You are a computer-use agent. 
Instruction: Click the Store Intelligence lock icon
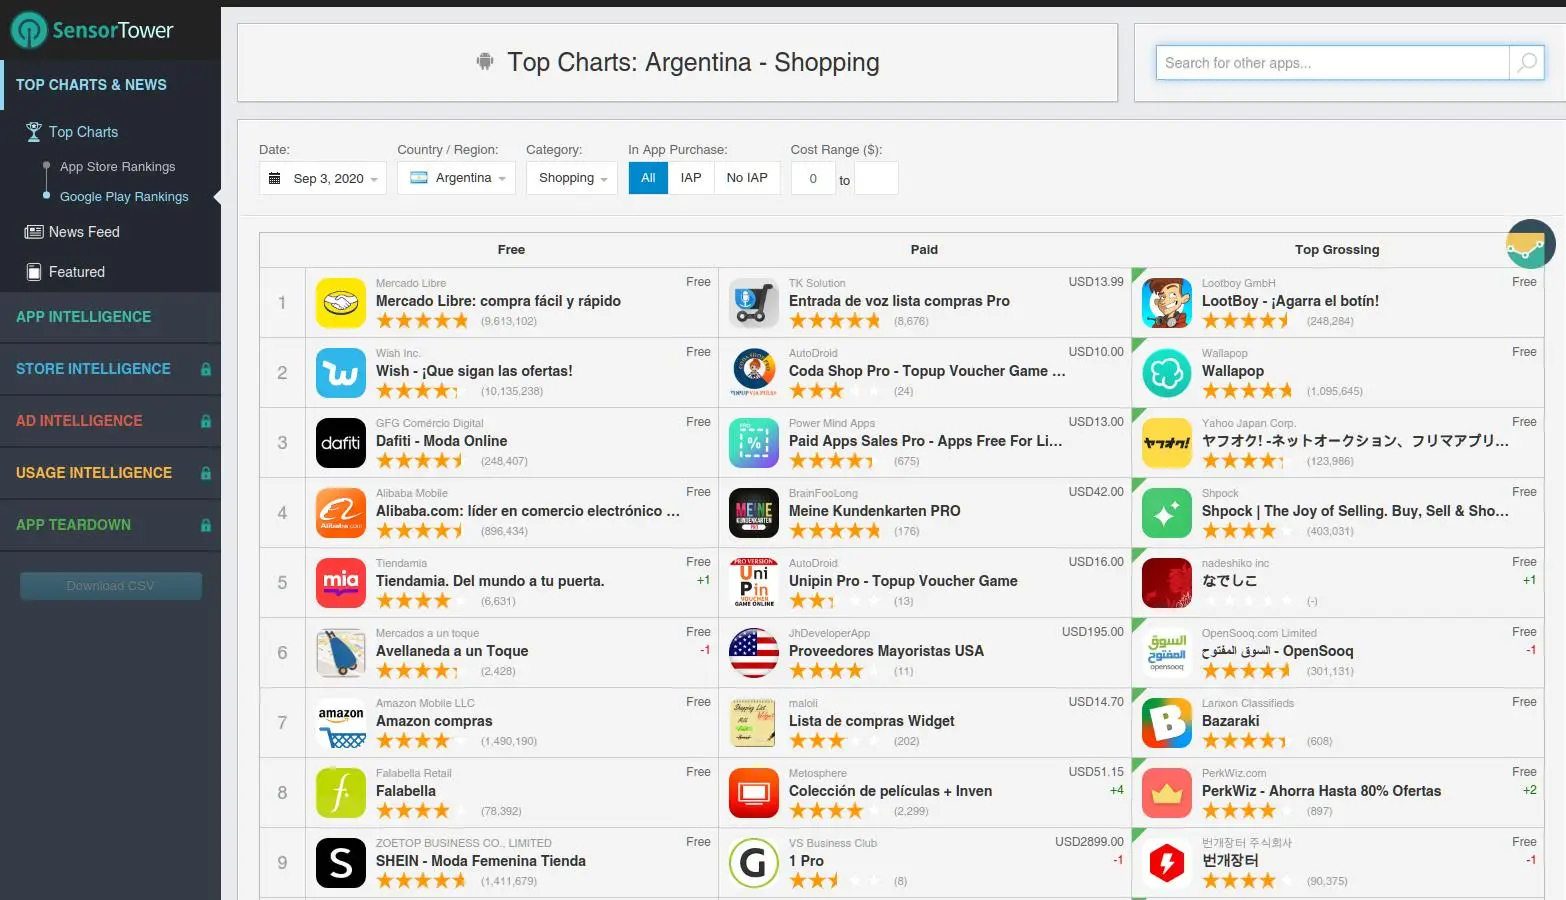click(x=206, y=369)
